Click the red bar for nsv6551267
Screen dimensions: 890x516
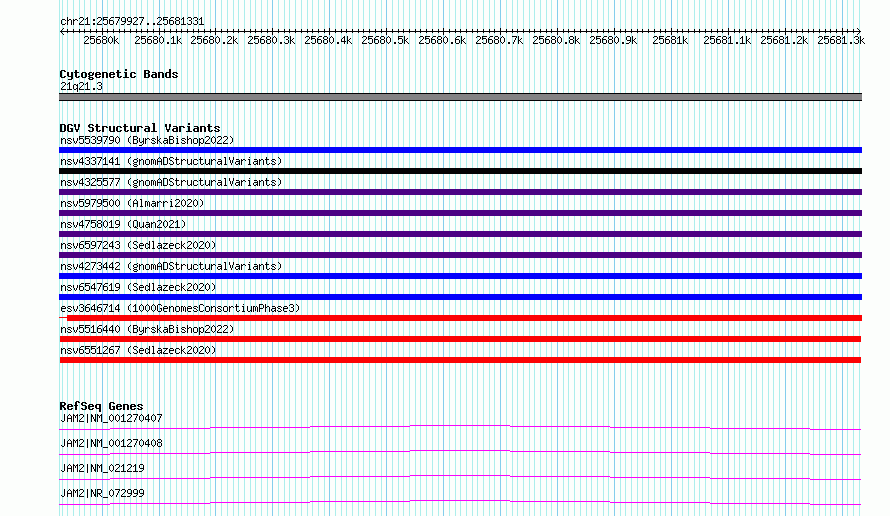[x=460, y=360]
